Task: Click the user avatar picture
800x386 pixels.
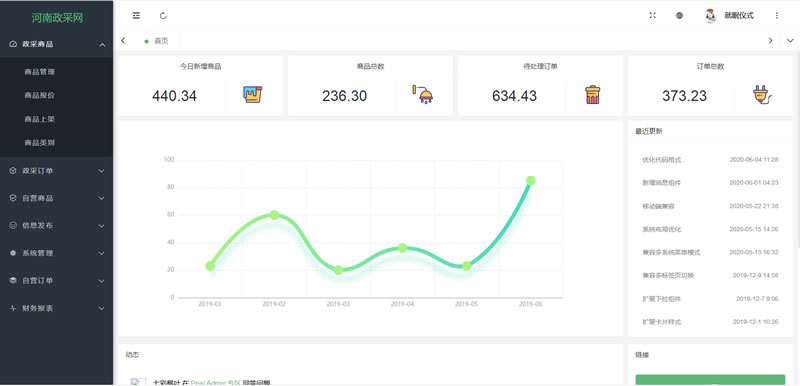Action: click(x=710, y=15)
